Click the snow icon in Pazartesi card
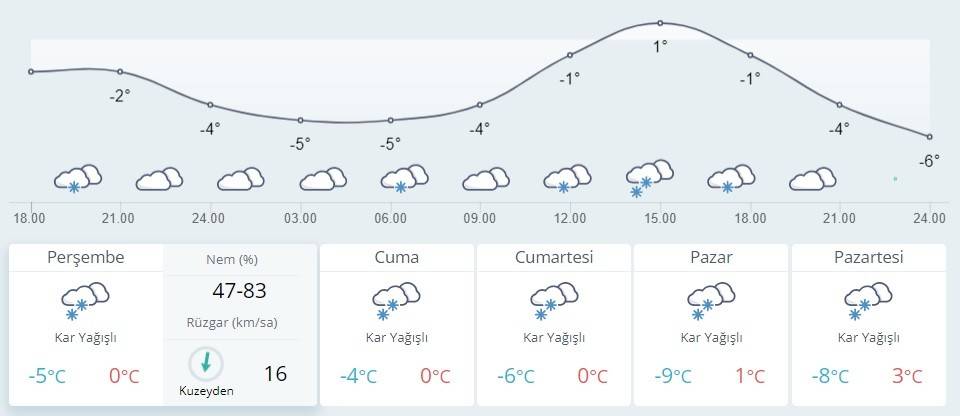 [x=868, y=300]
